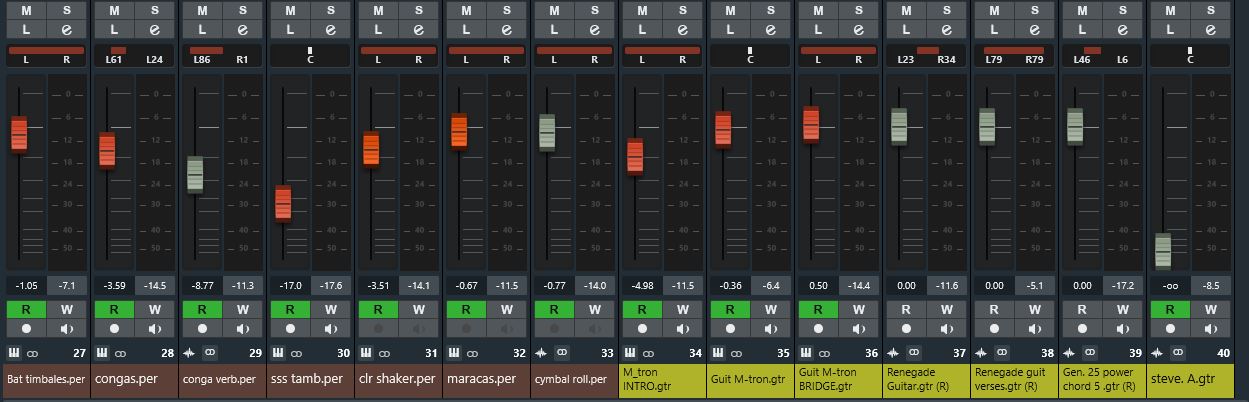Record-enable Renegade guit verses.gtr (R) channel

[994, 328]
